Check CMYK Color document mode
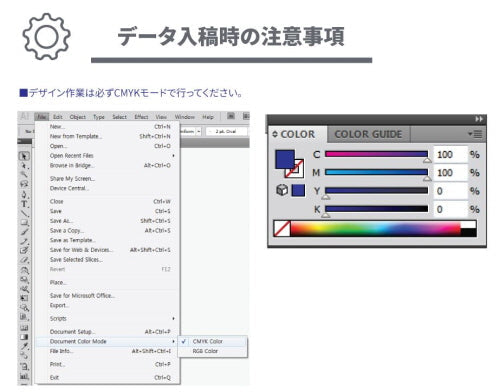The height and width of the screenshot is (392, 500). coord(213,341)
